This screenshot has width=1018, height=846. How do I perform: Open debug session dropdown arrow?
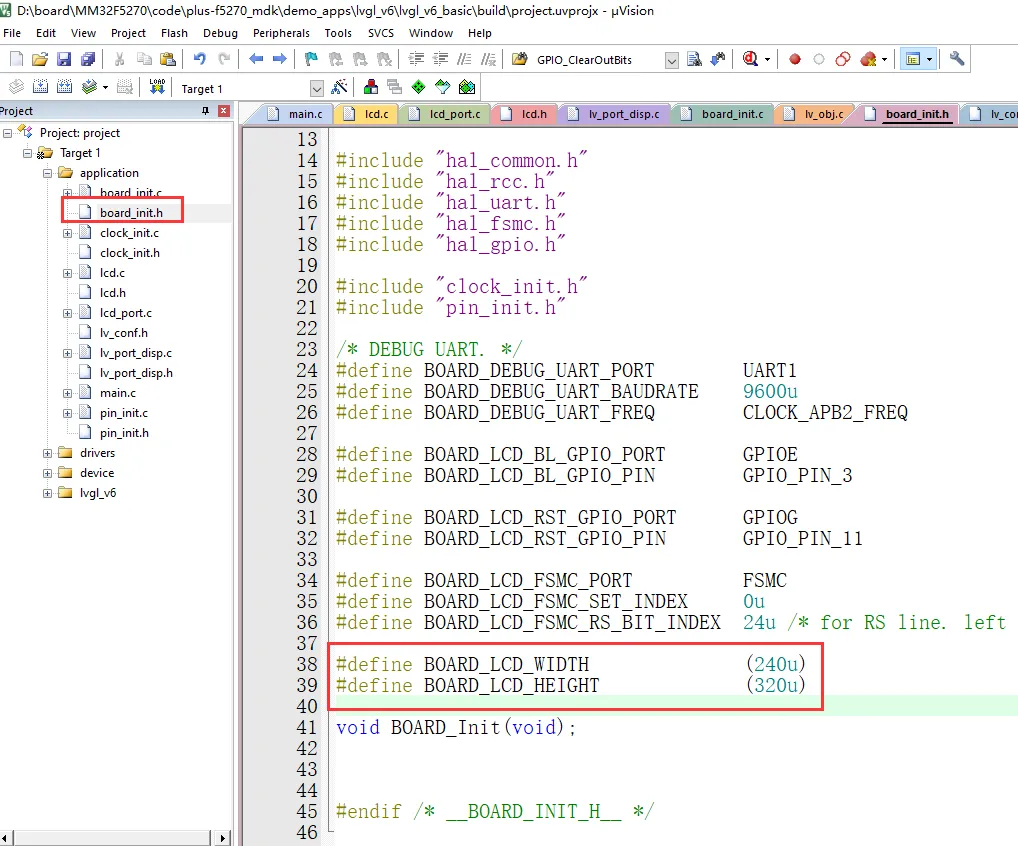[x=767, y=60]
